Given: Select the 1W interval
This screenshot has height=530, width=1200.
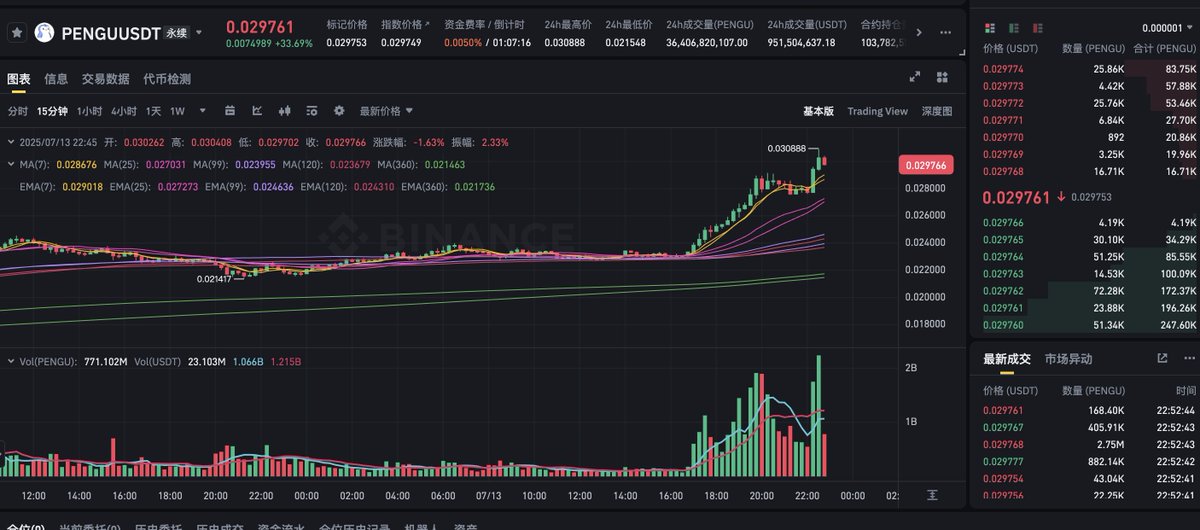Looking at the screenshot, I should (x=178, y=111).
